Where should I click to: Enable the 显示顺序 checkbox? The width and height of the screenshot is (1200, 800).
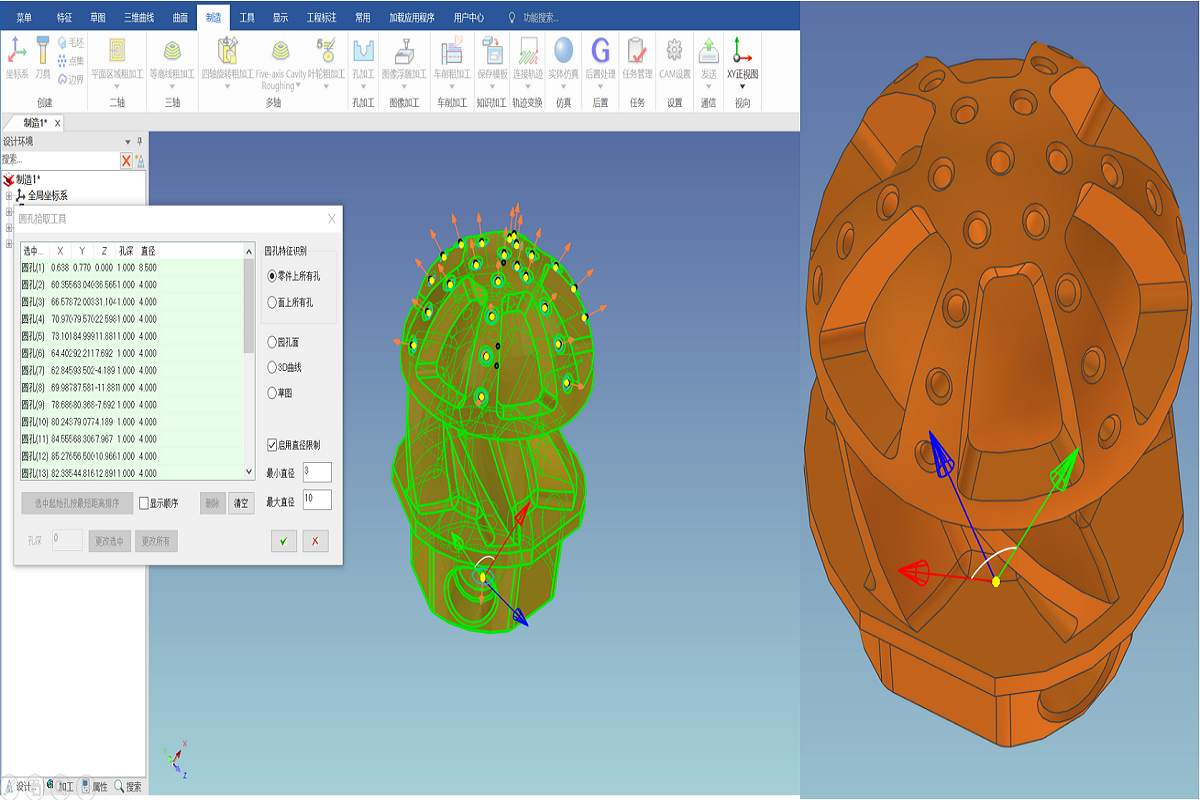click(x=144, y=503)
